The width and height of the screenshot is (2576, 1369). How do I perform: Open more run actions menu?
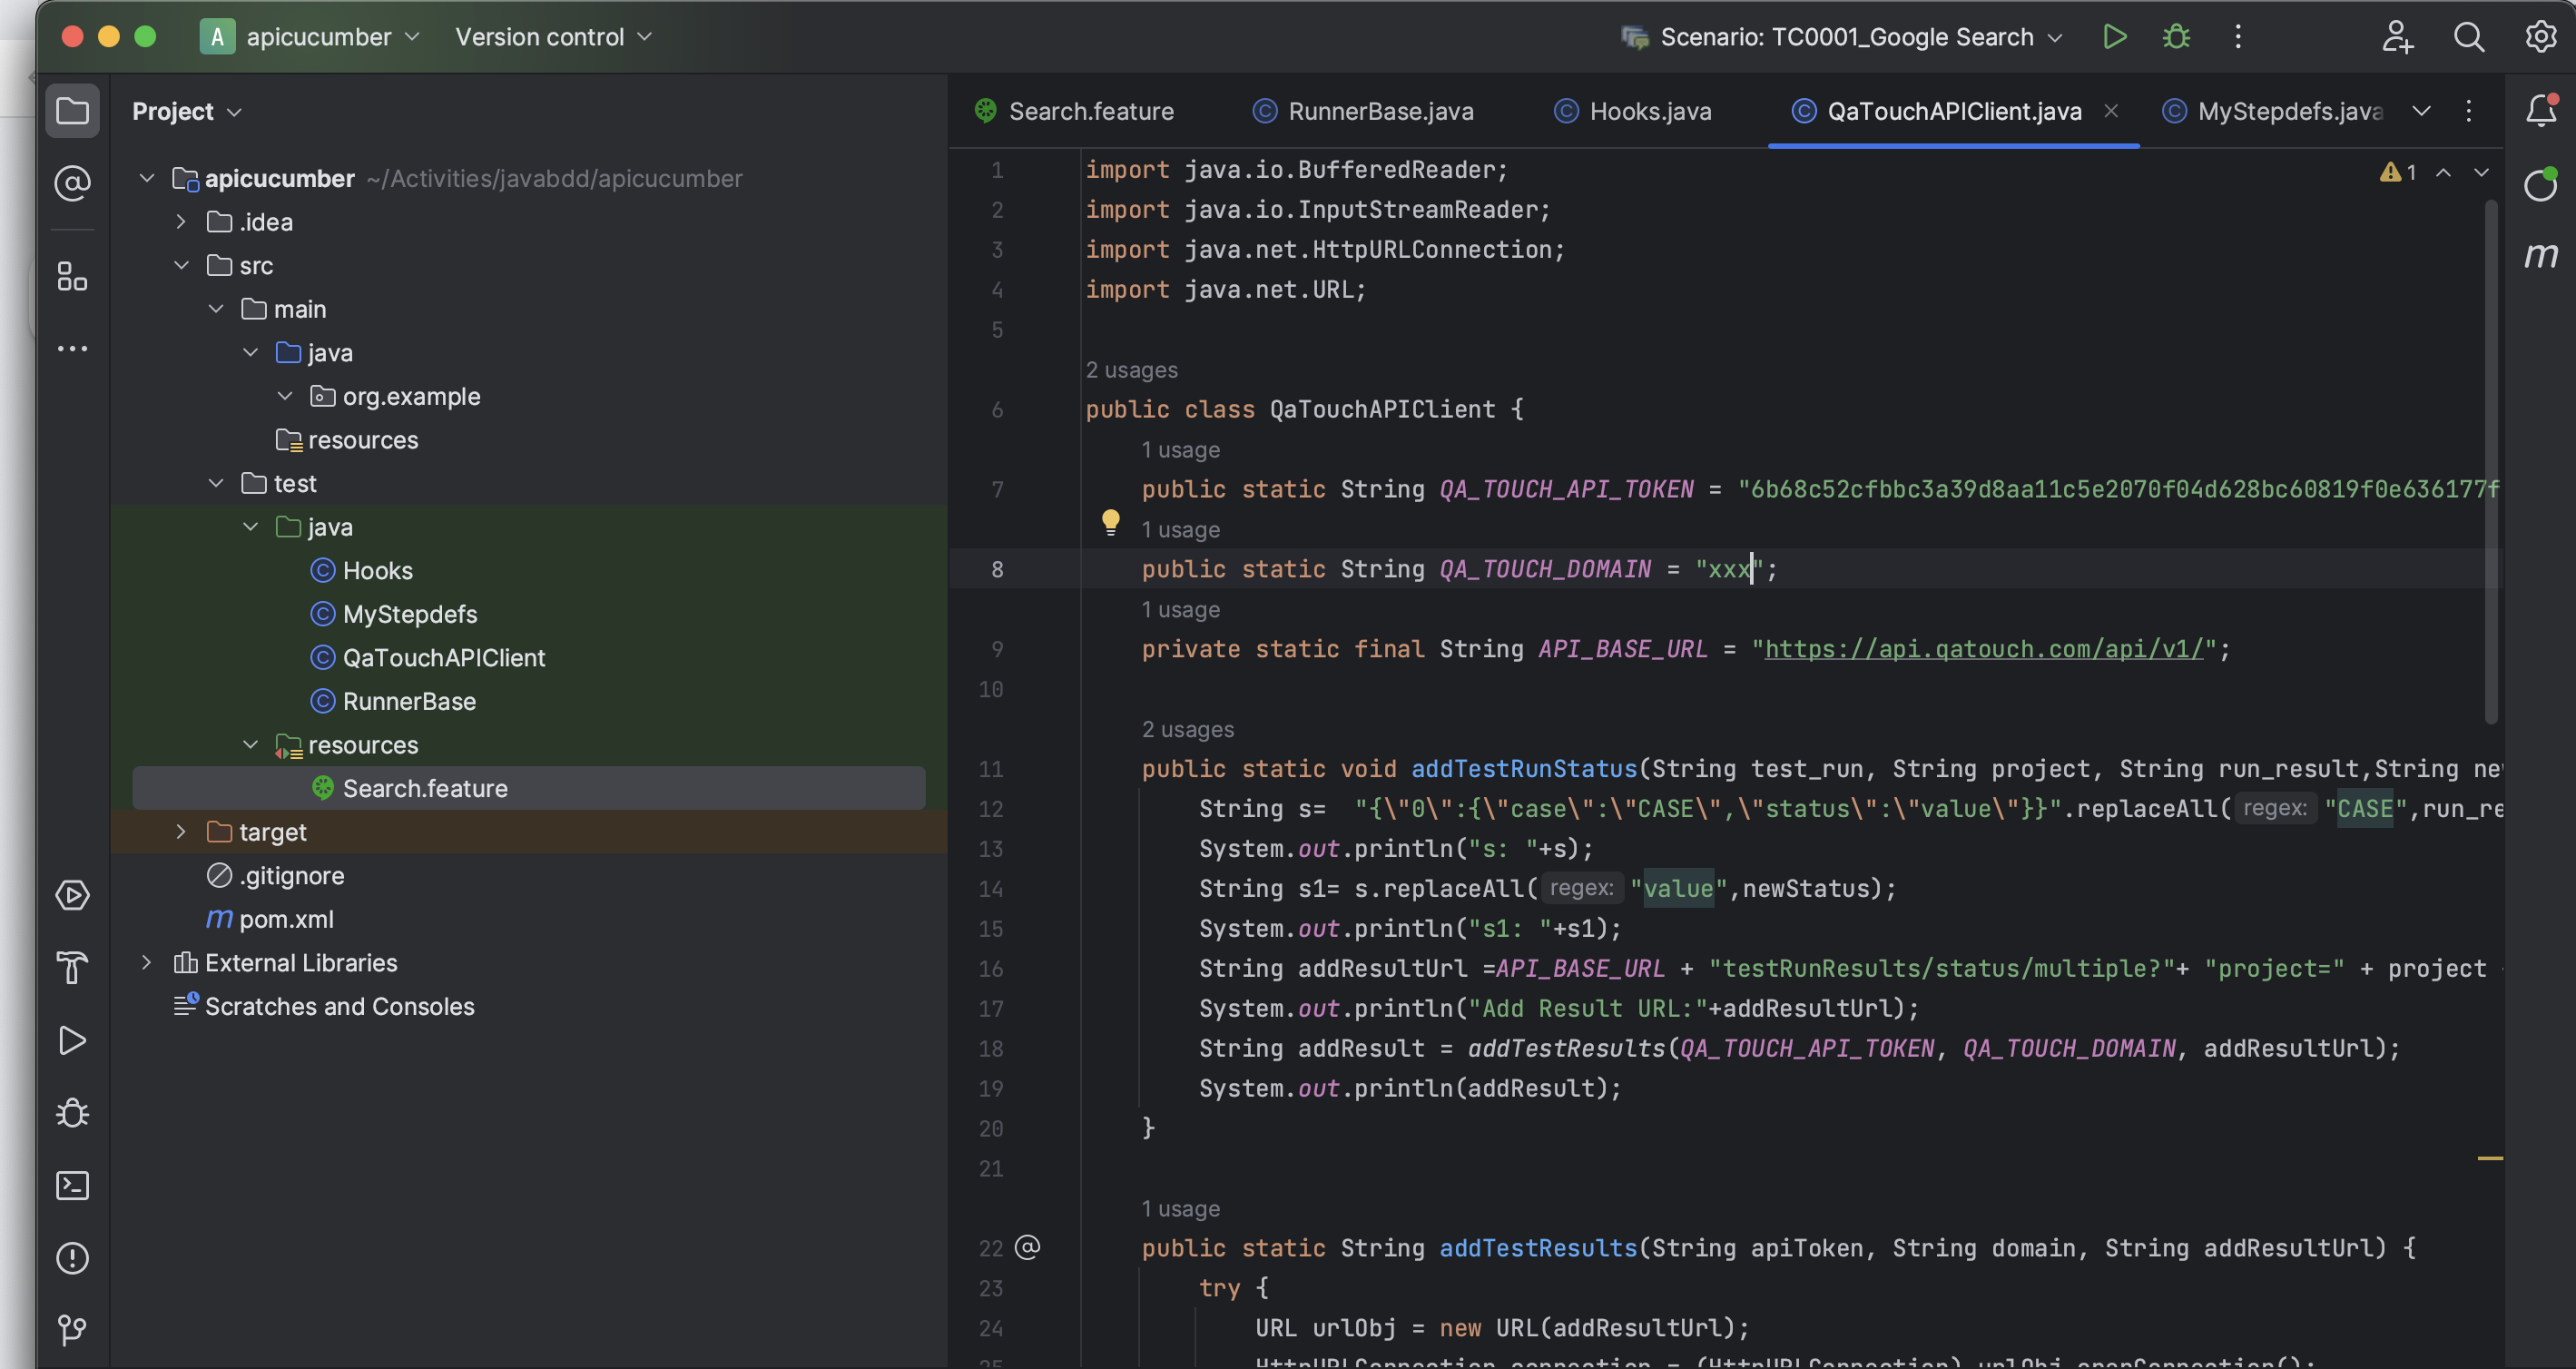click(2238, 37)
